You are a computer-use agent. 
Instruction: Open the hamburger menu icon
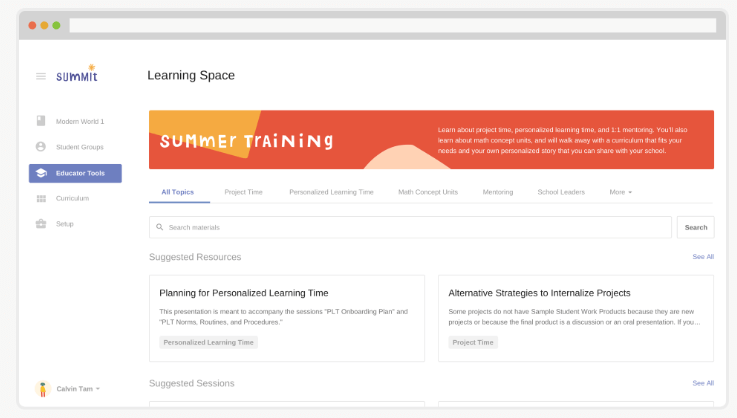coord(41,76)
